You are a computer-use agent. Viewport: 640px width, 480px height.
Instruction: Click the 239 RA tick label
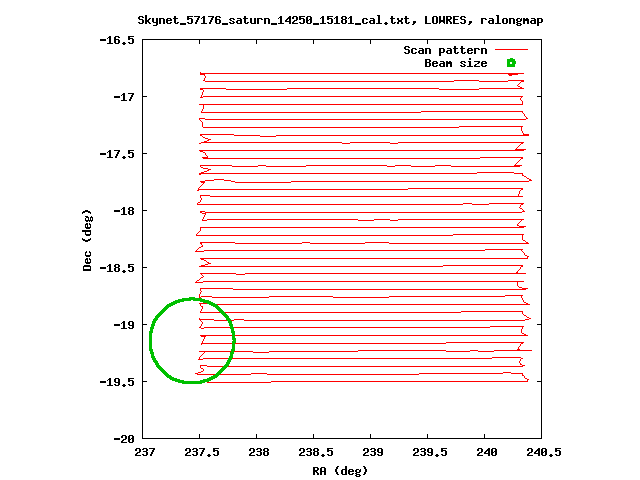coord(373,452)
